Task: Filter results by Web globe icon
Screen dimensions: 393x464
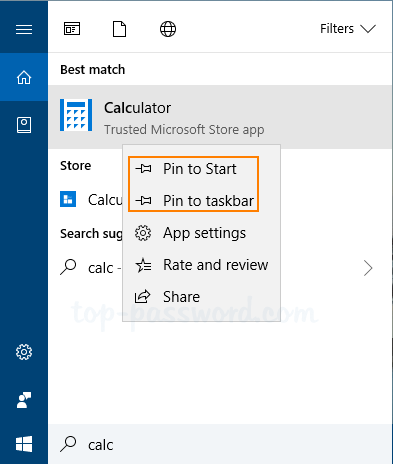Action: 168,29
